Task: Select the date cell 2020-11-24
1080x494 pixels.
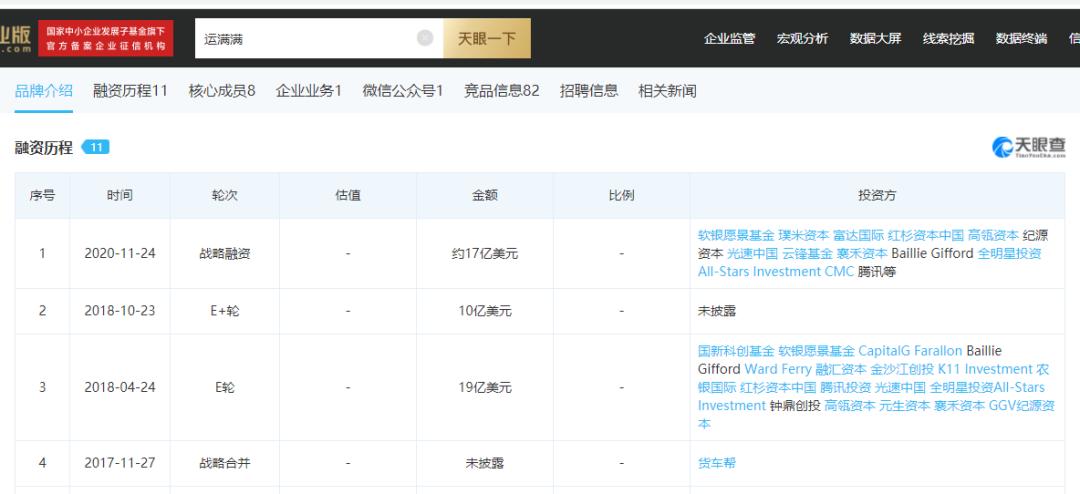Action: coord(120,254)
